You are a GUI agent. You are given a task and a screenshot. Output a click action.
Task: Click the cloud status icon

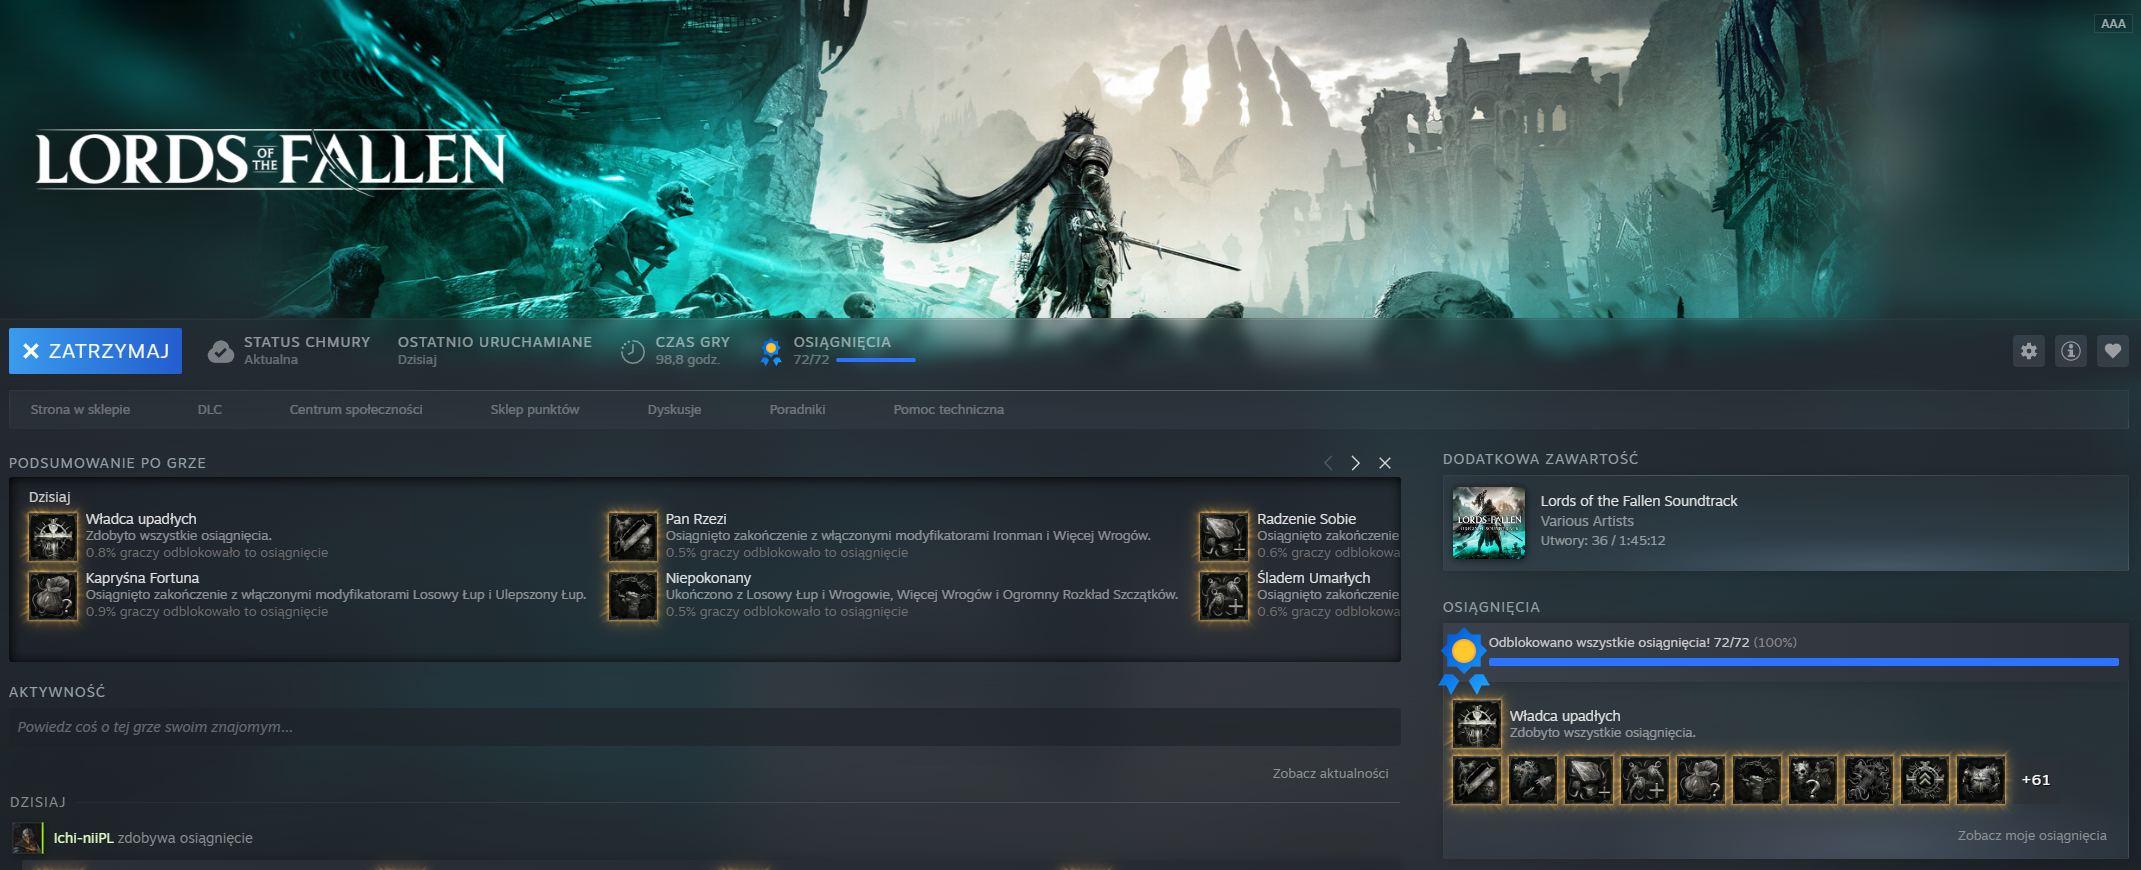coord(220,352)
